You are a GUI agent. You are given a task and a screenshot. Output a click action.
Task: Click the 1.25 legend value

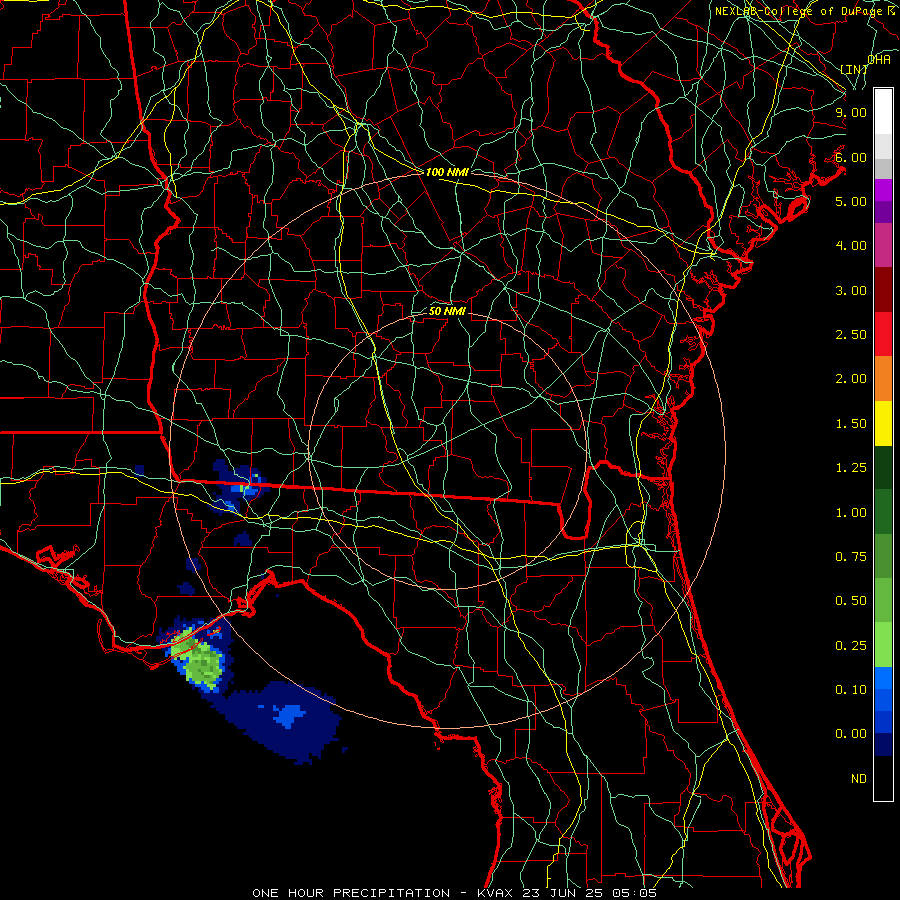click(851, 468)
